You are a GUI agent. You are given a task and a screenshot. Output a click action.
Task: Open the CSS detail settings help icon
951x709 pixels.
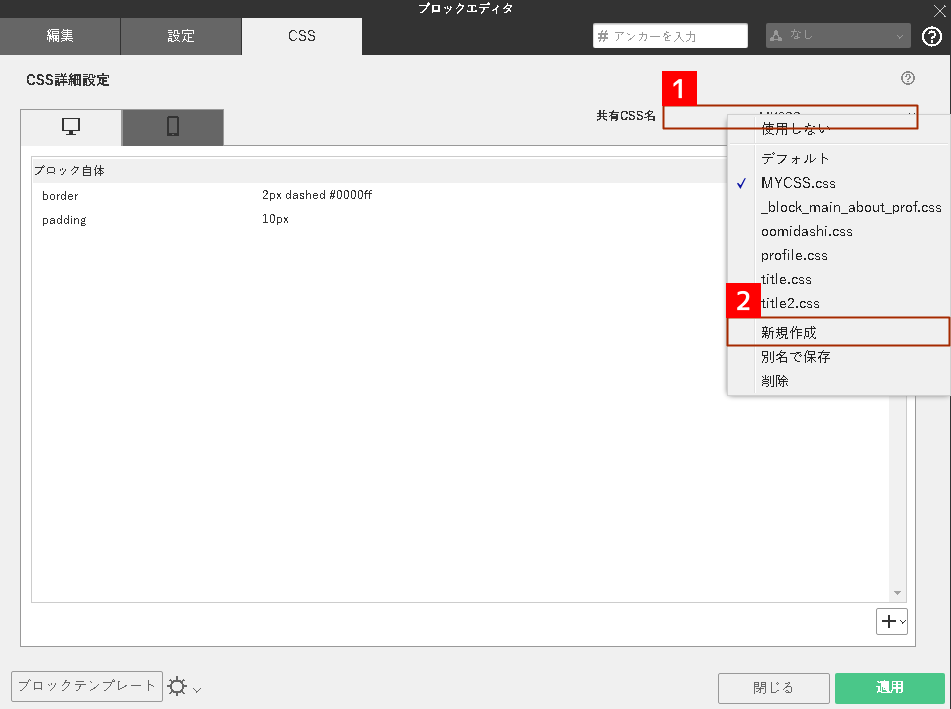(x=907, y=78)
